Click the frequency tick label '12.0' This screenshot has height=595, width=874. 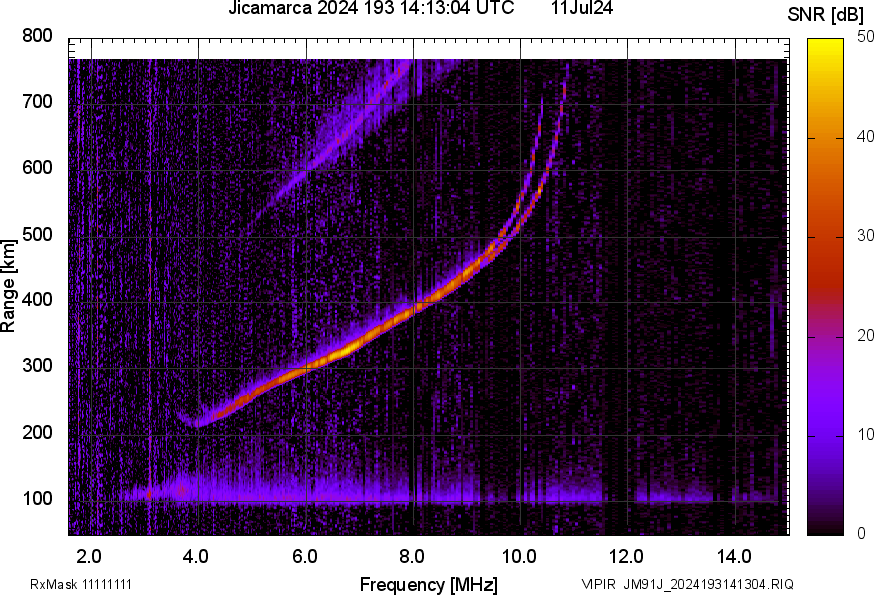coord(627,556)
